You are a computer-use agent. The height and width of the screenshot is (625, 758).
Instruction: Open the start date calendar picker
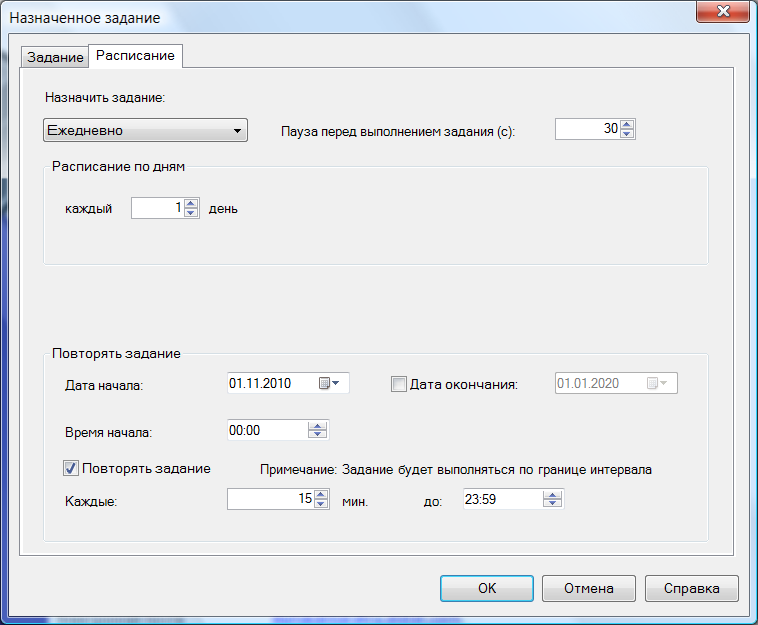point(329,383)
